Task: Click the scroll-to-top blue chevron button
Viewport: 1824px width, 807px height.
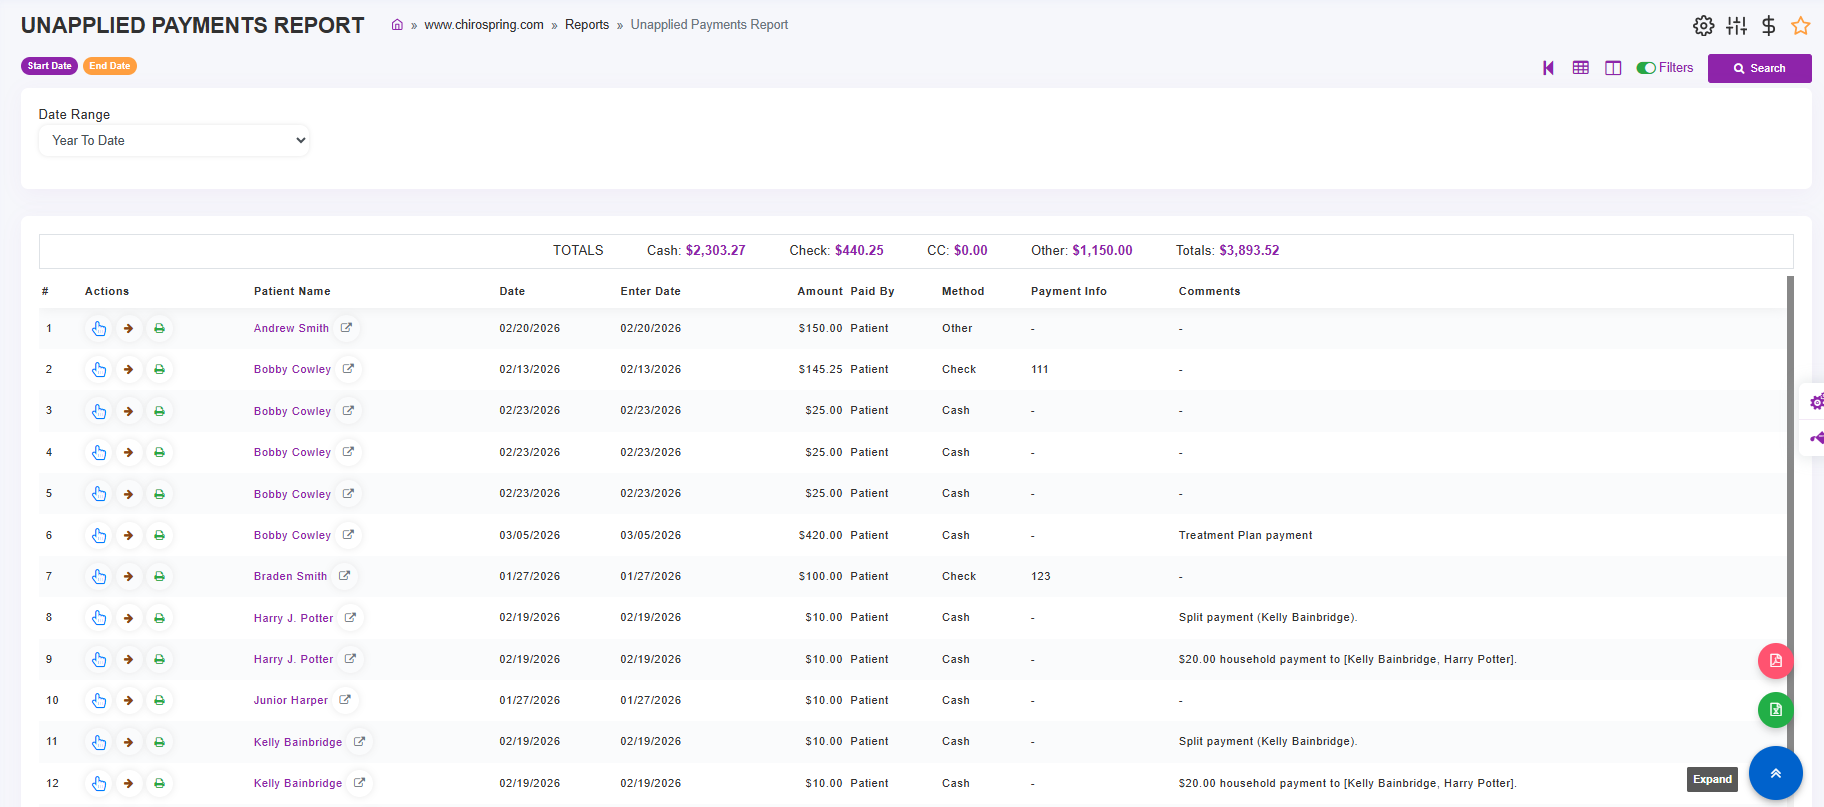Action: point(1775,773)
